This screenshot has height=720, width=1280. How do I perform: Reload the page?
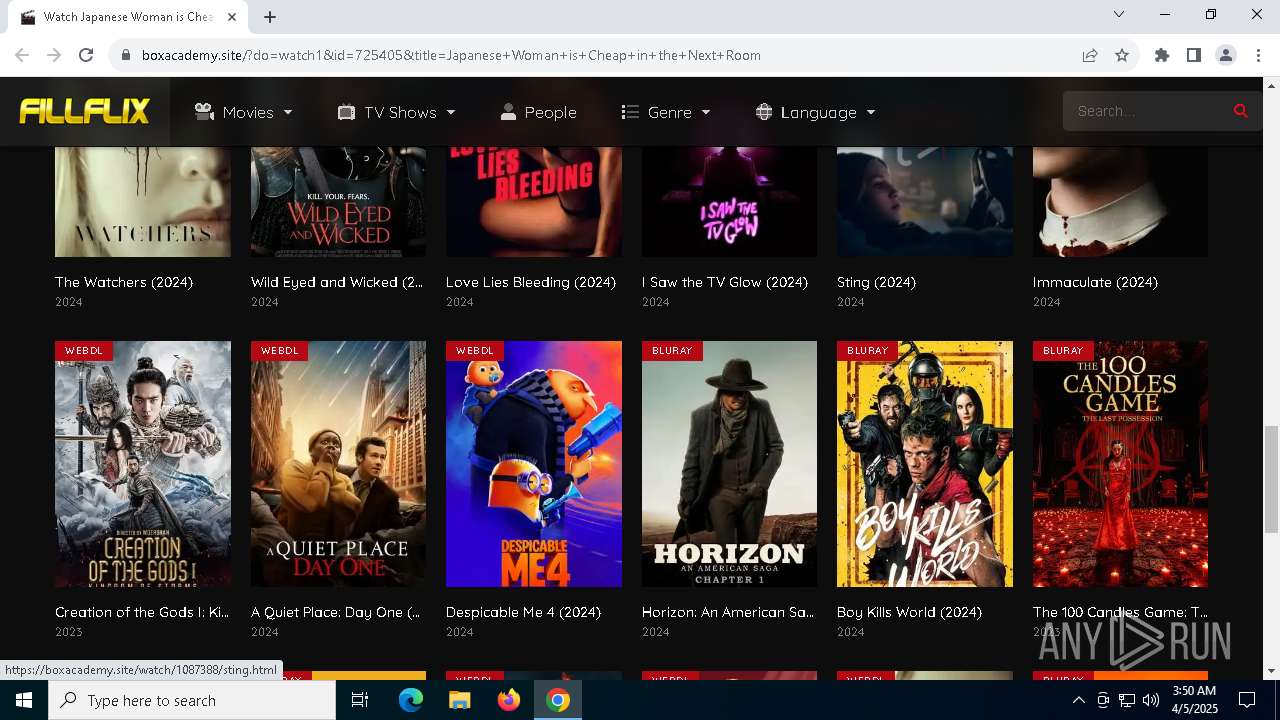[x=86, y=55]
